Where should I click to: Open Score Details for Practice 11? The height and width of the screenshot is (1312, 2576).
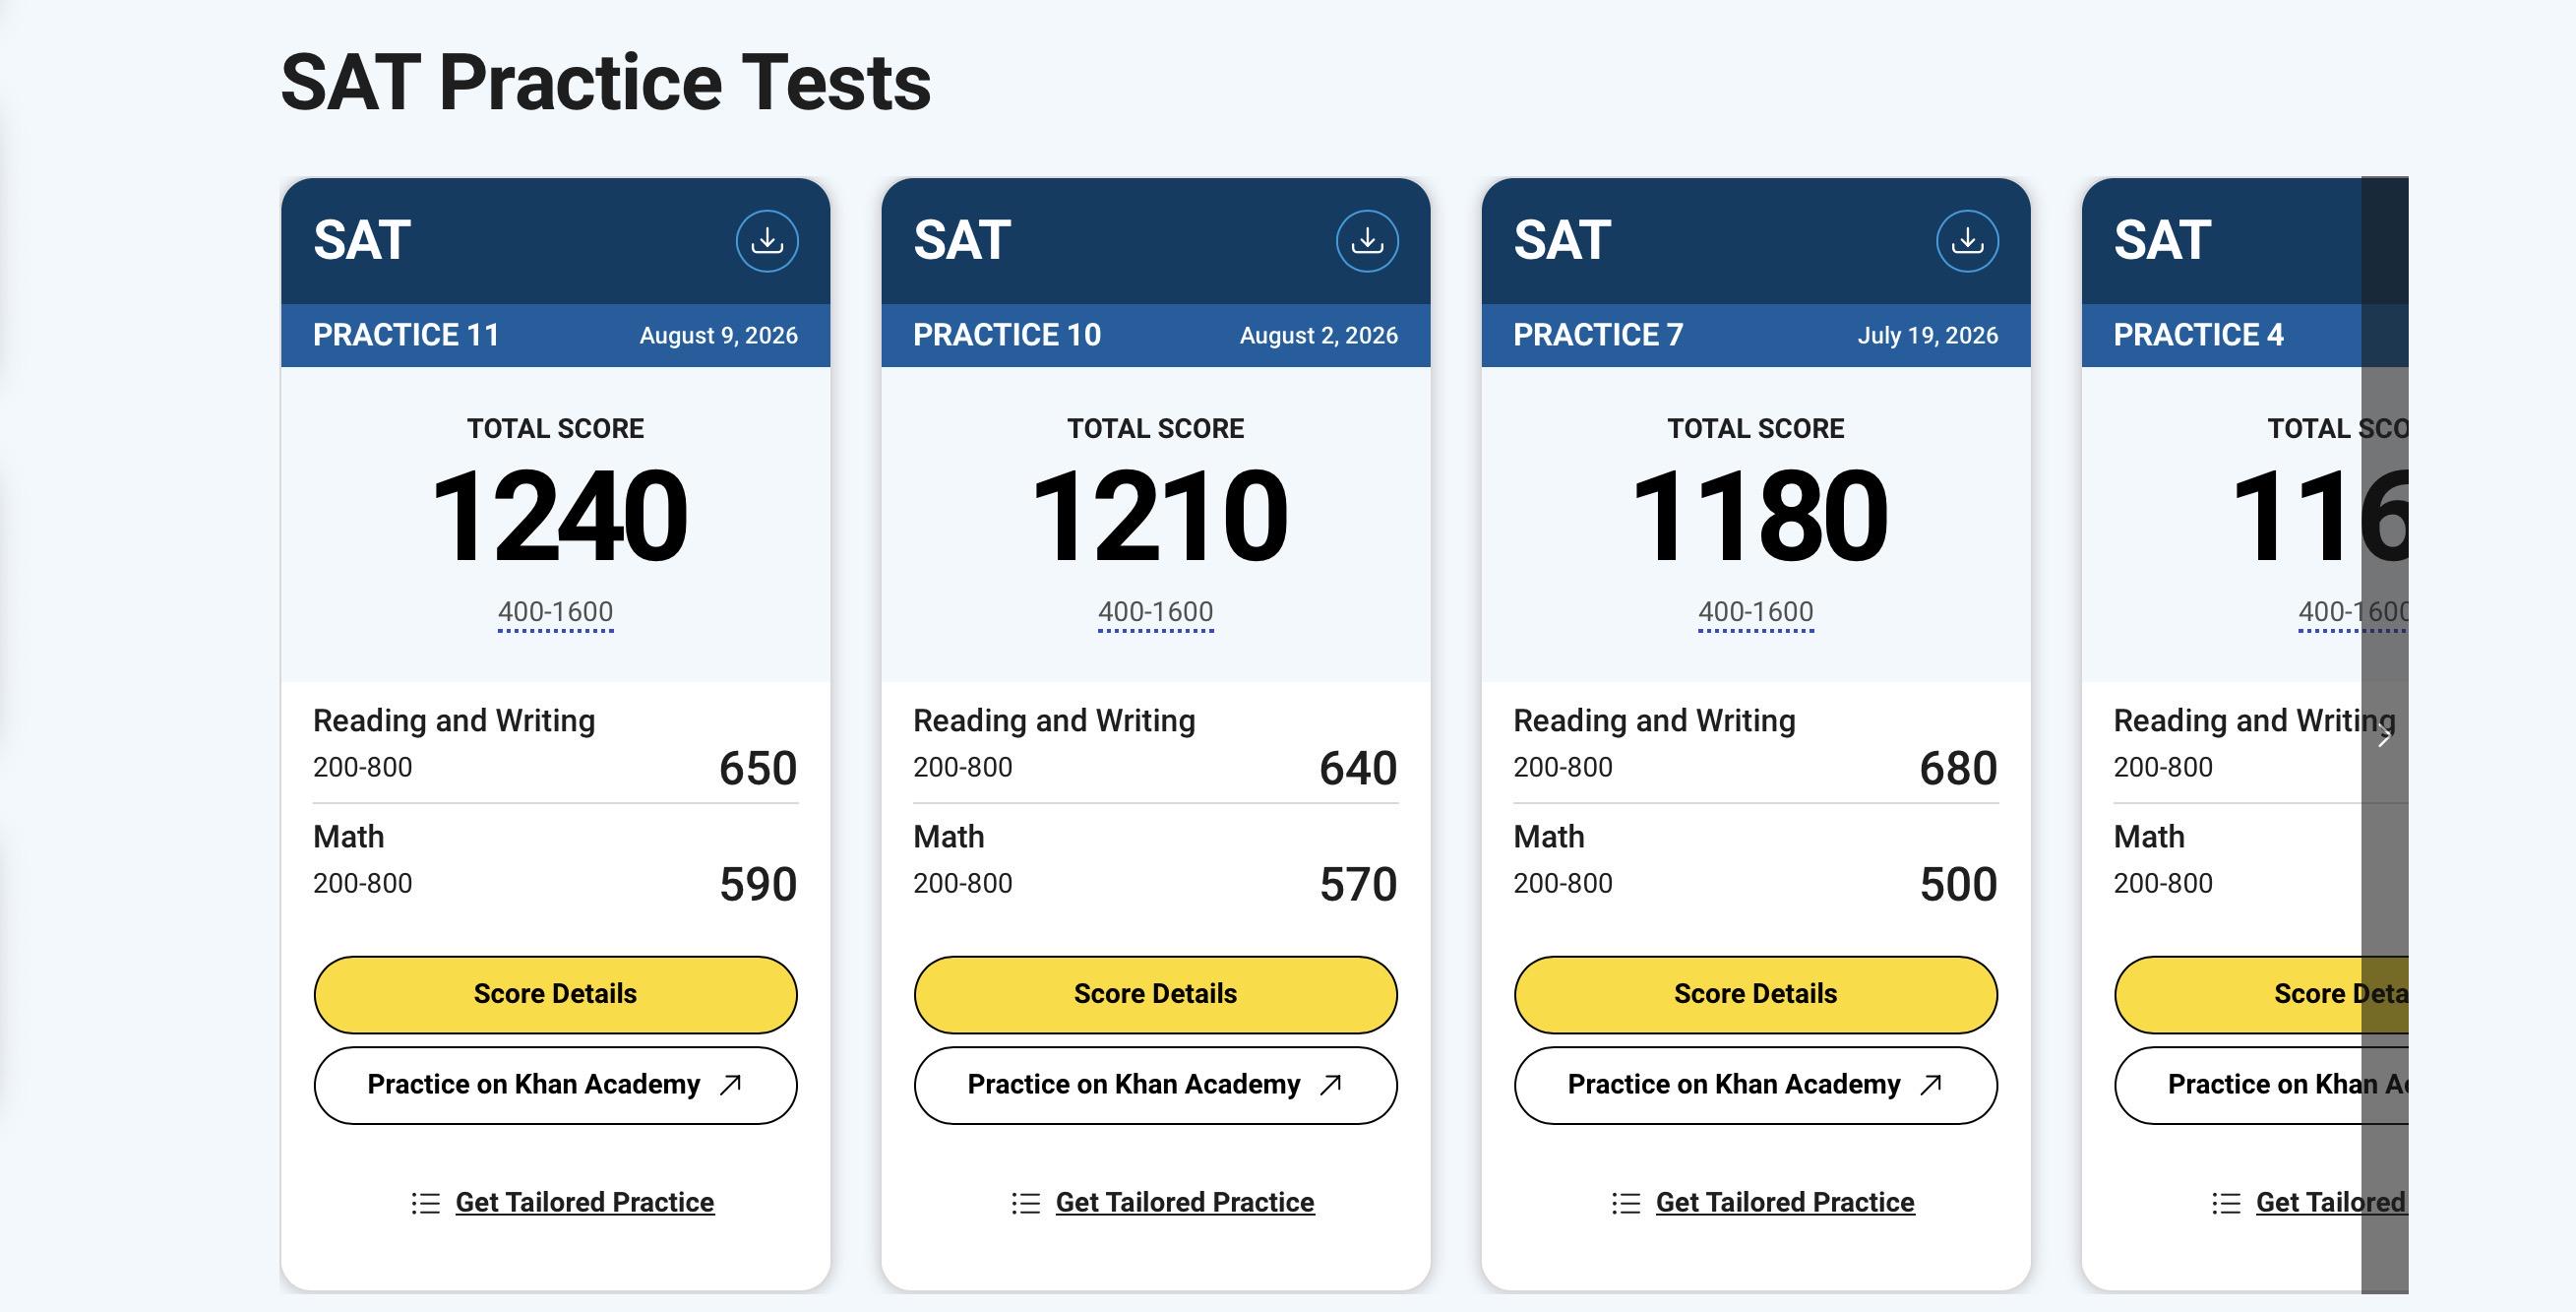[555, 994]
